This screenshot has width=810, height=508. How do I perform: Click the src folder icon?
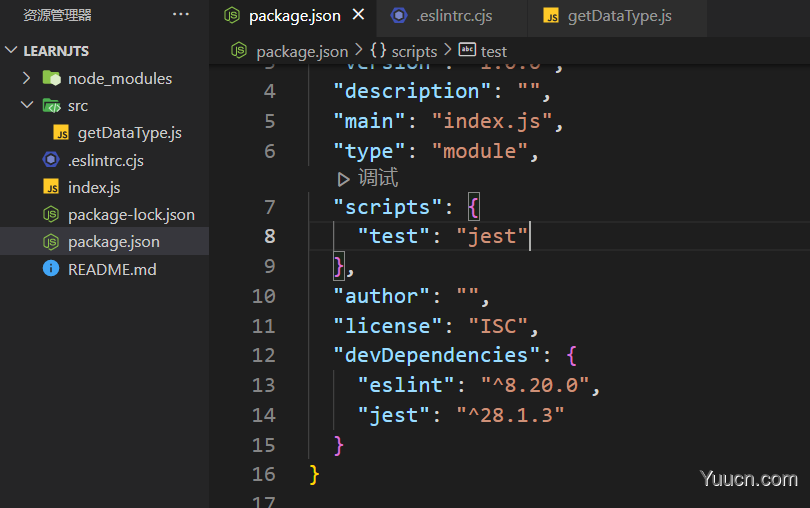coord(52,105)
